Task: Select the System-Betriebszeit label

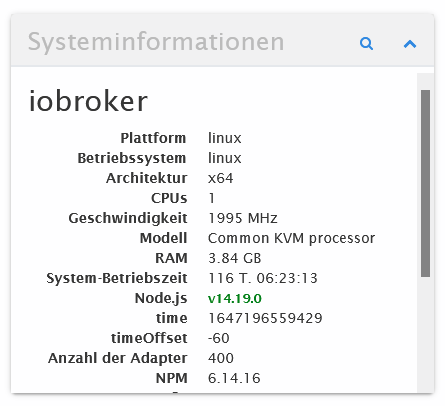Action: click(117, 279)
